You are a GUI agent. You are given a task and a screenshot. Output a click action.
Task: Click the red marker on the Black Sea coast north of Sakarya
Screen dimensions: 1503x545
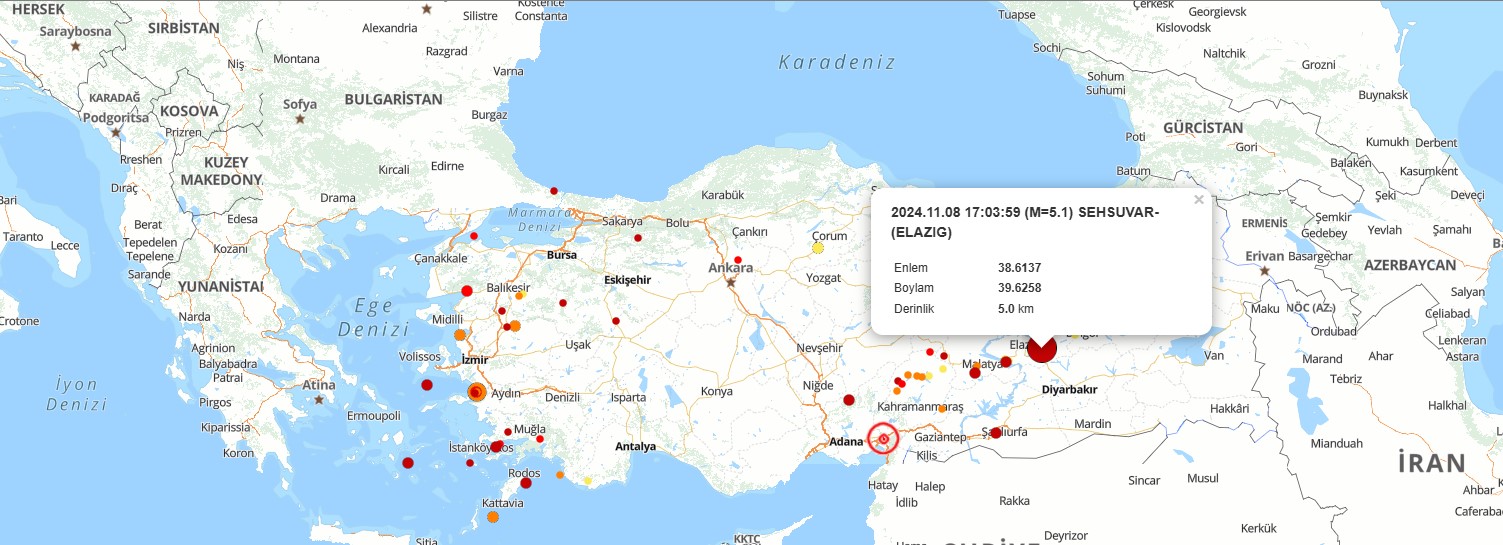tap(553, 191)
